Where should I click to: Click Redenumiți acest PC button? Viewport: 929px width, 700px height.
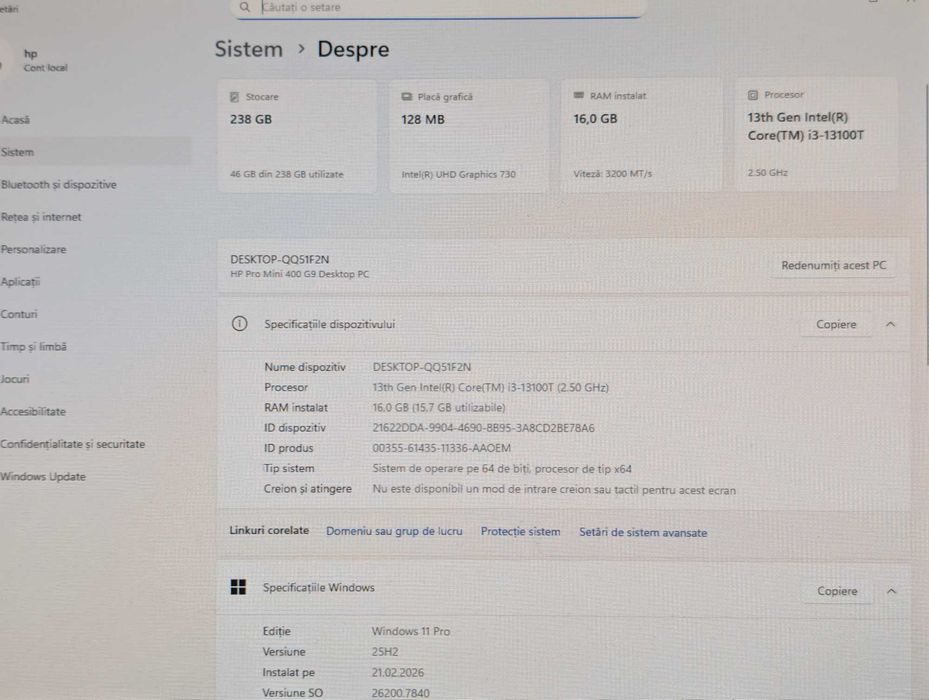click(834, 266)
